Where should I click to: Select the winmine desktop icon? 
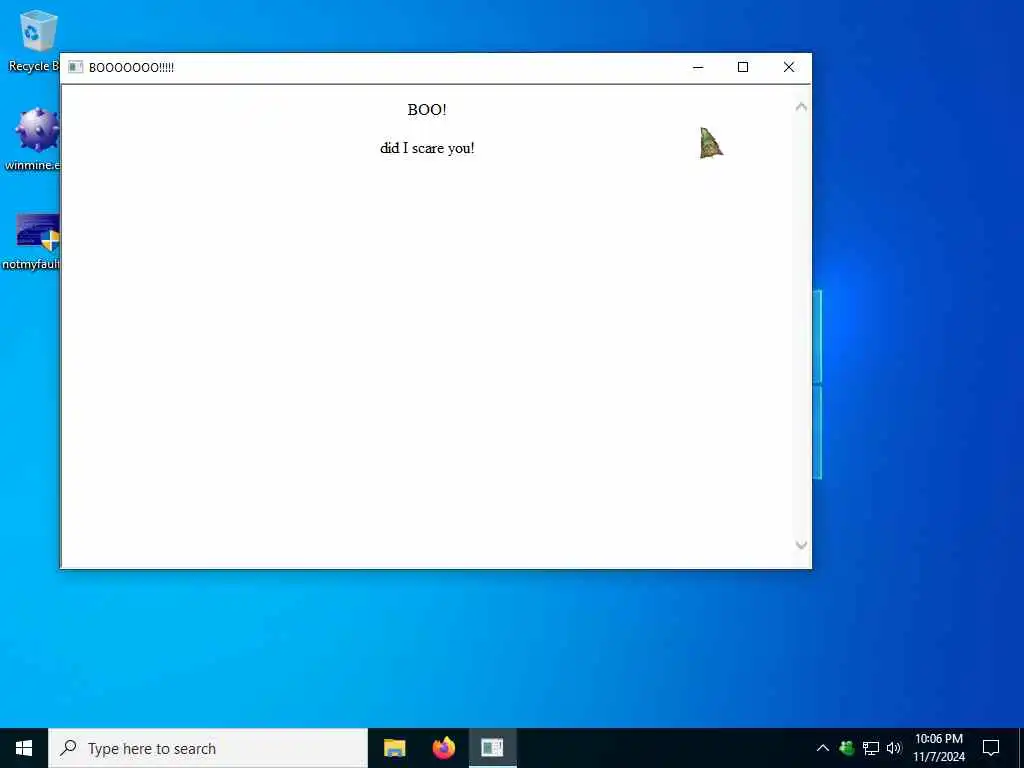pos(34,139)
